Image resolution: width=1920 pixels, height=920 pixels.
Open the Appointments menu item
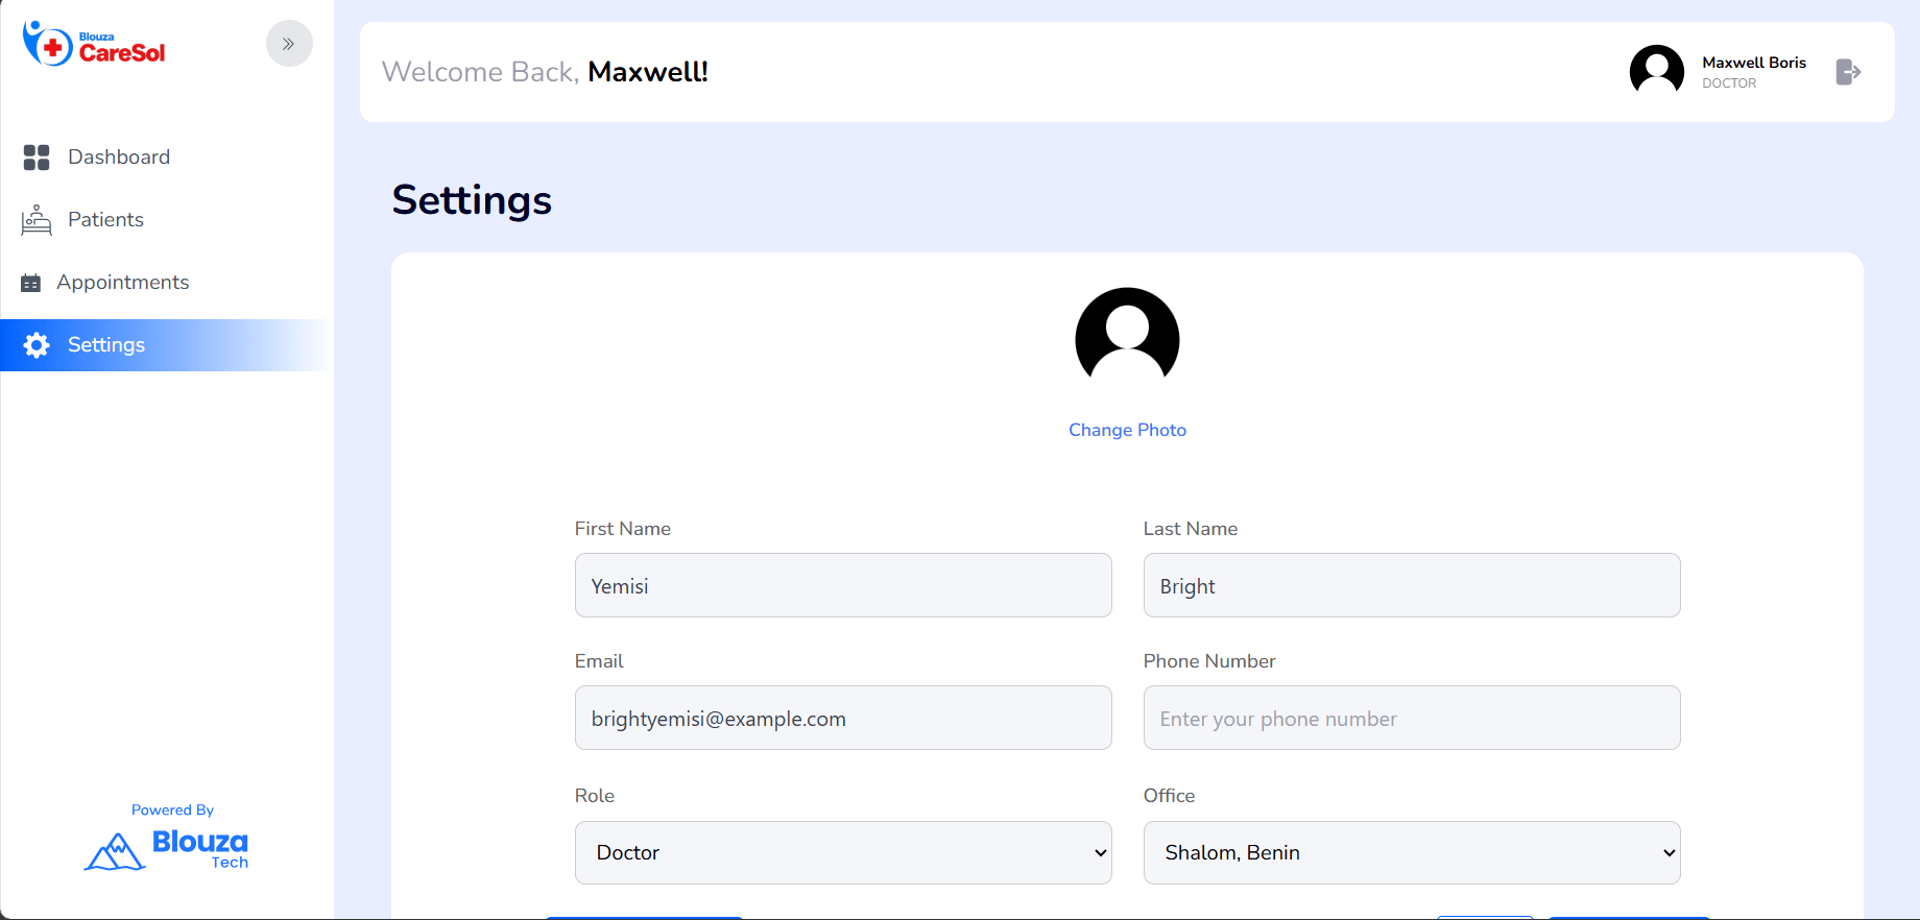point(123,283)
